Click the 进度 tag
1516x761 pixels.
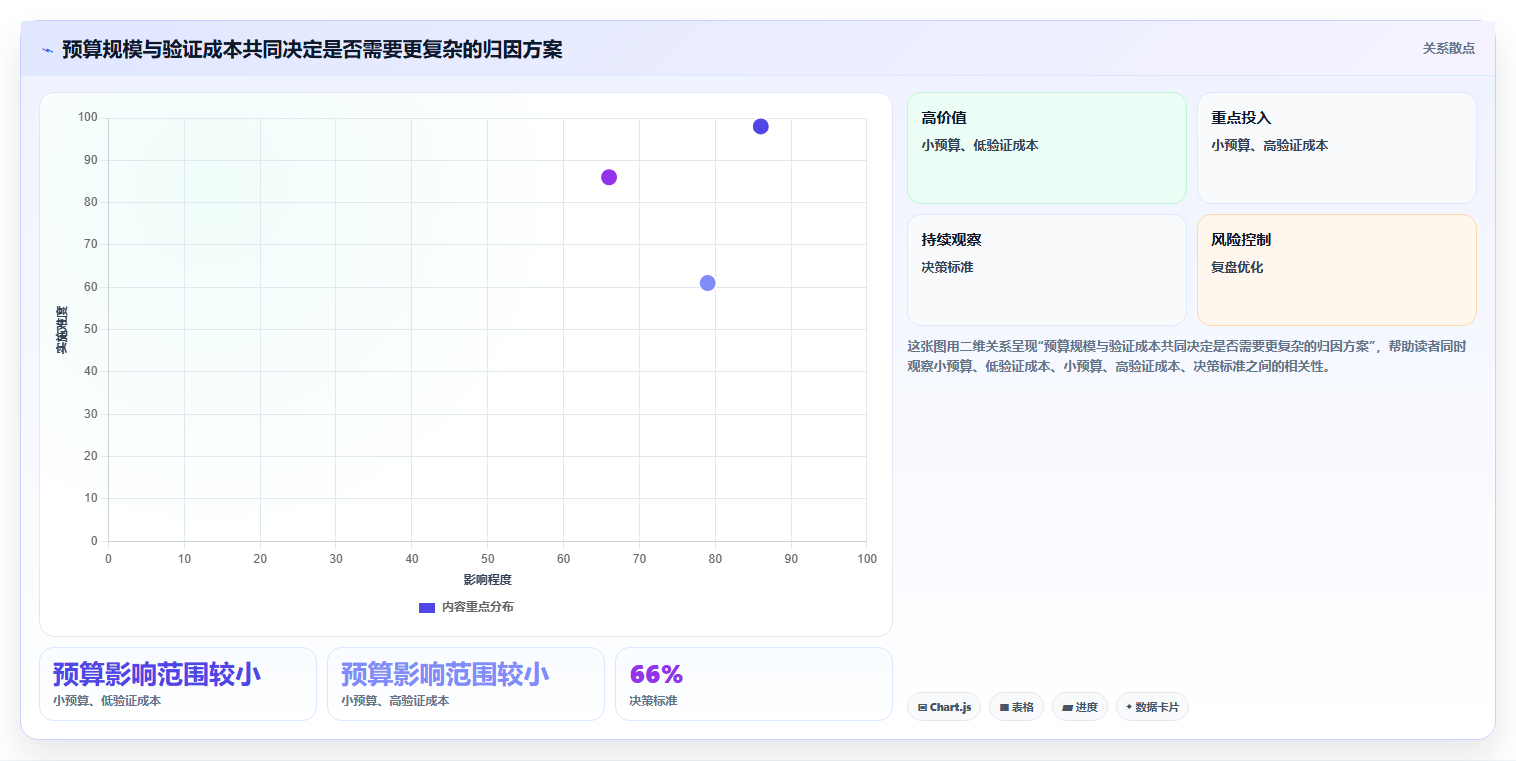pyautogui.click(x=1080, y=707)
